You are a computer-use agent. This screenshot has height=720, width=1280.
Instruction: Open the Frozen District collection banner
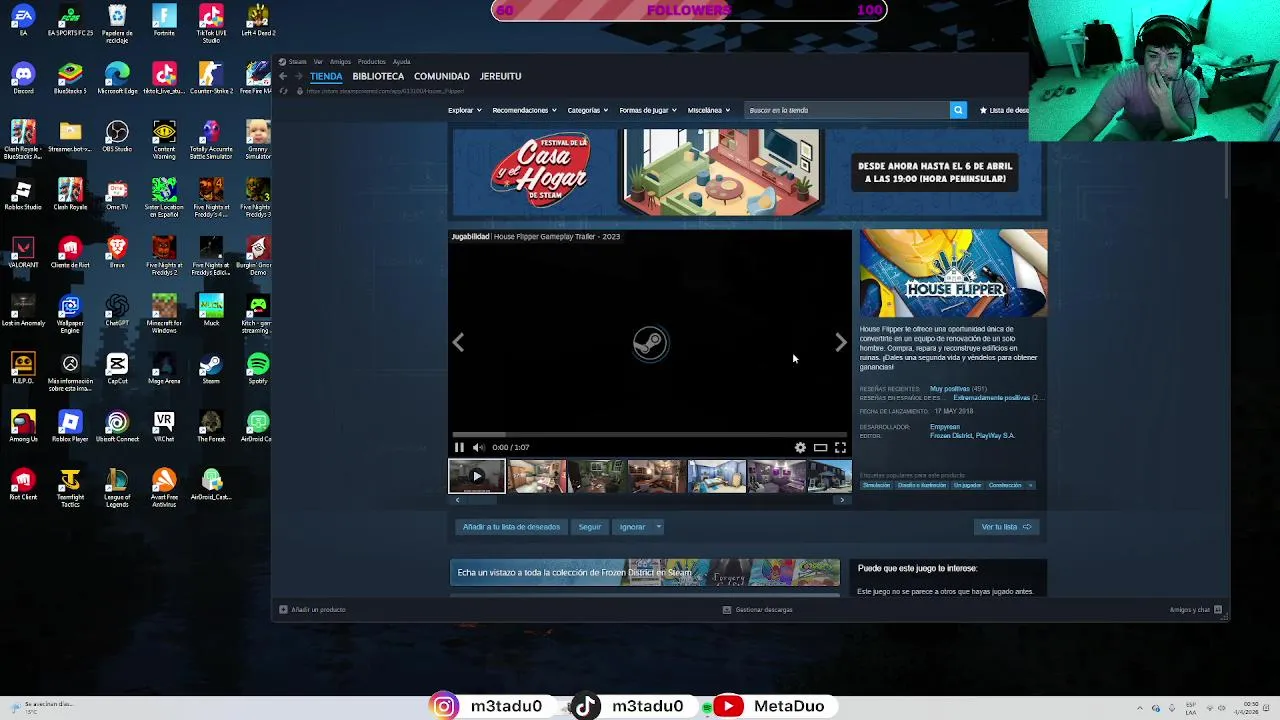(645, 573)
